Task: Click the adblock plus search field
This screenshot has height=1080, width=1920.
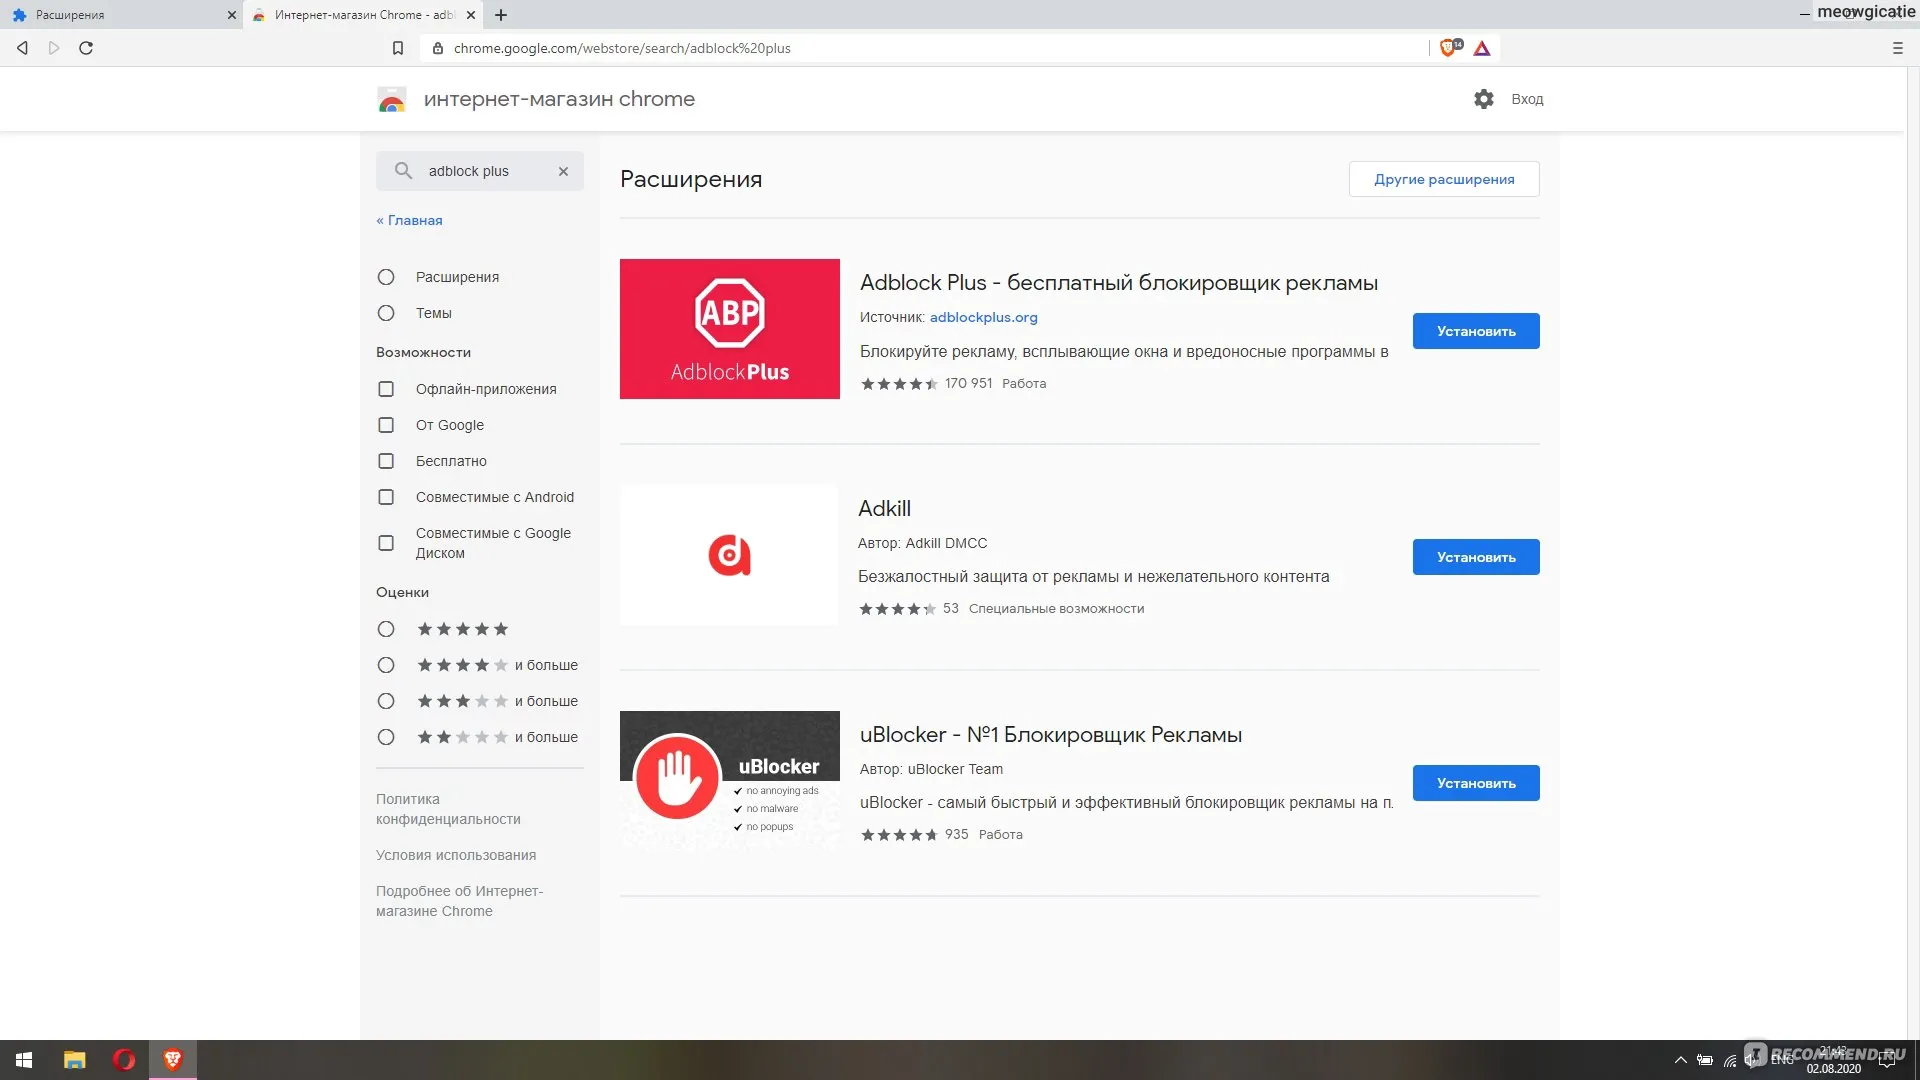Action: tap(480, 171)
